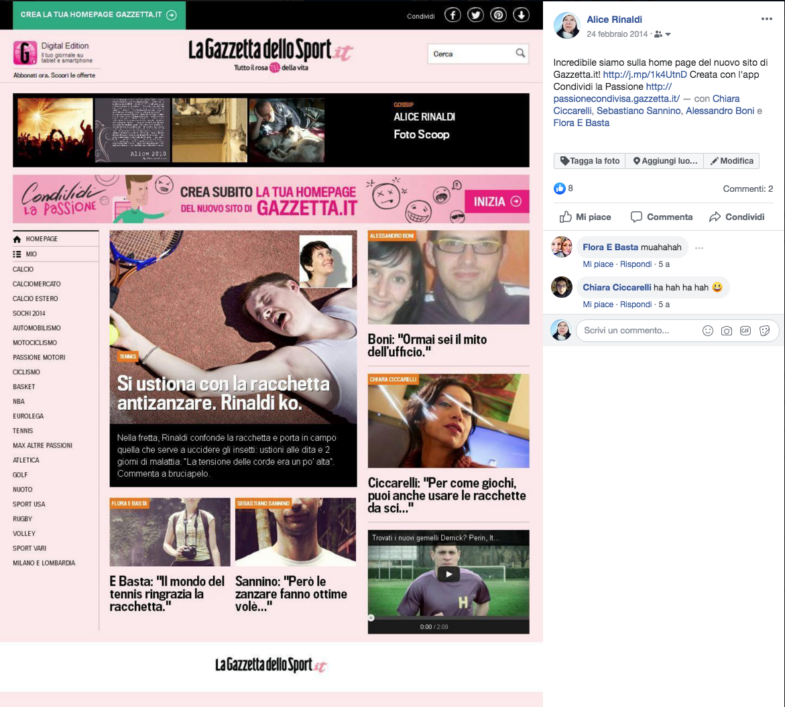The width and height of the screenshot is (785, 707).
Task: Open the Ciccarelli article photo
Action: tap(449, 421)
